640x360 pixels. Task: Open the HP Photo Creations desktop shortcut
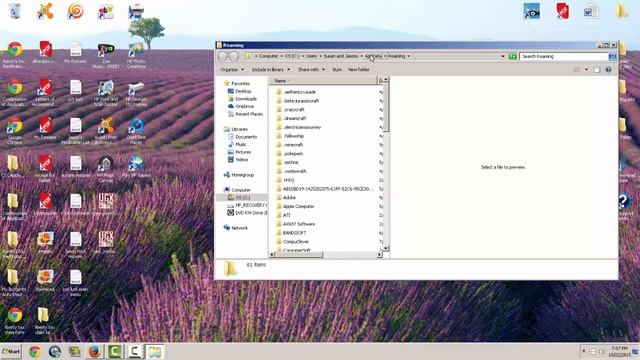(x=136, y=56)
